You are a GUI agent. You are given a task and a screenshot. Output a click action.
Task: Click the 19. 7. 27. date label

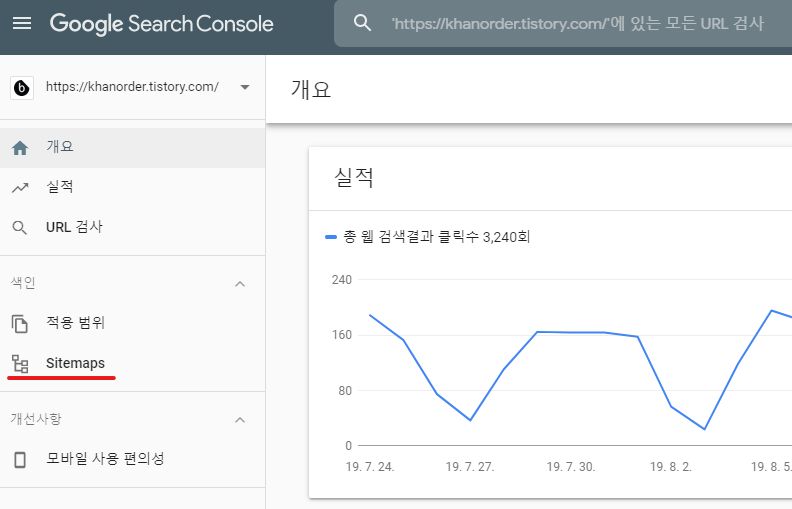click(470, 467)
